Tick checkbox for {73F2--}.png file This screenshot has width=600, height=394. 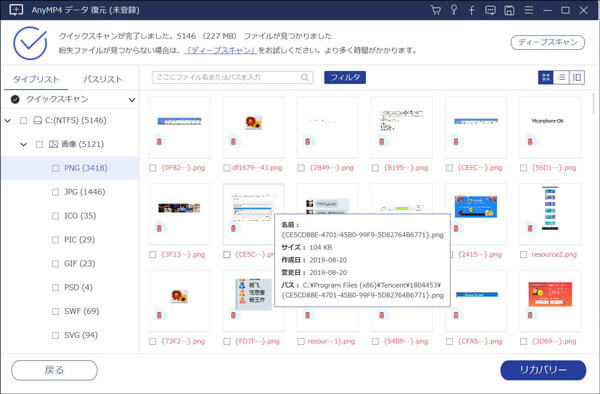point(153,342)
